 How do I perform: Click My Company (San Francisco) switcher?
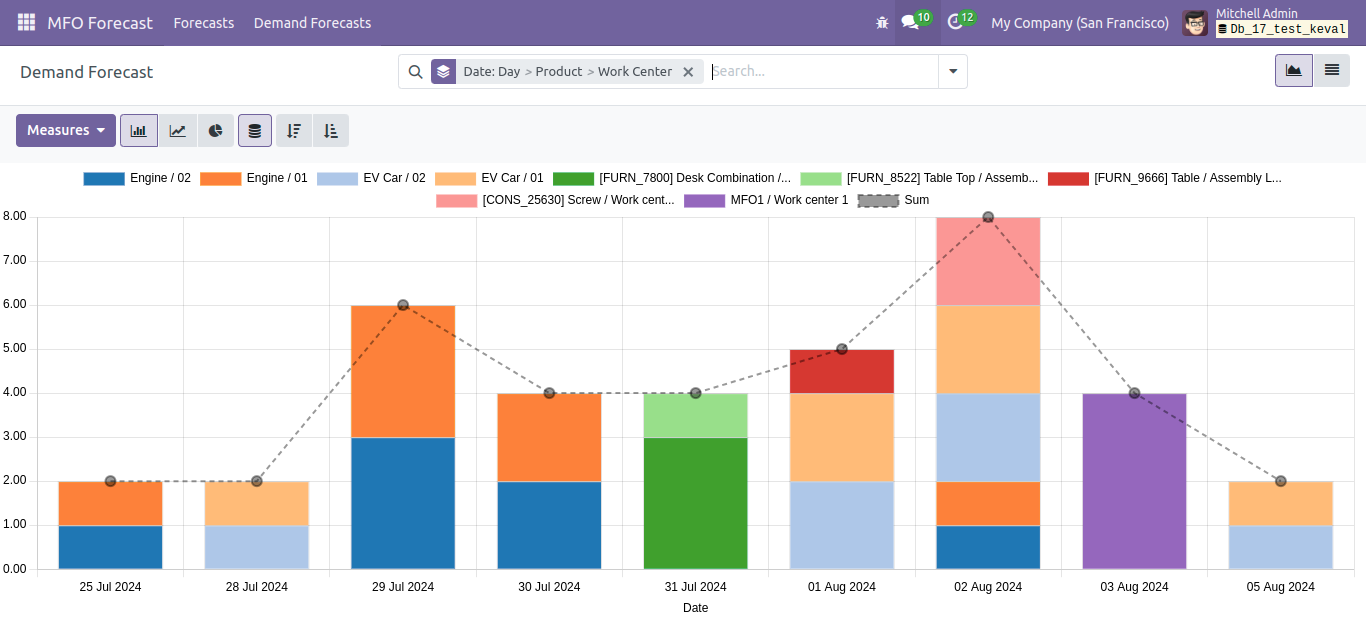[1079, 22]
